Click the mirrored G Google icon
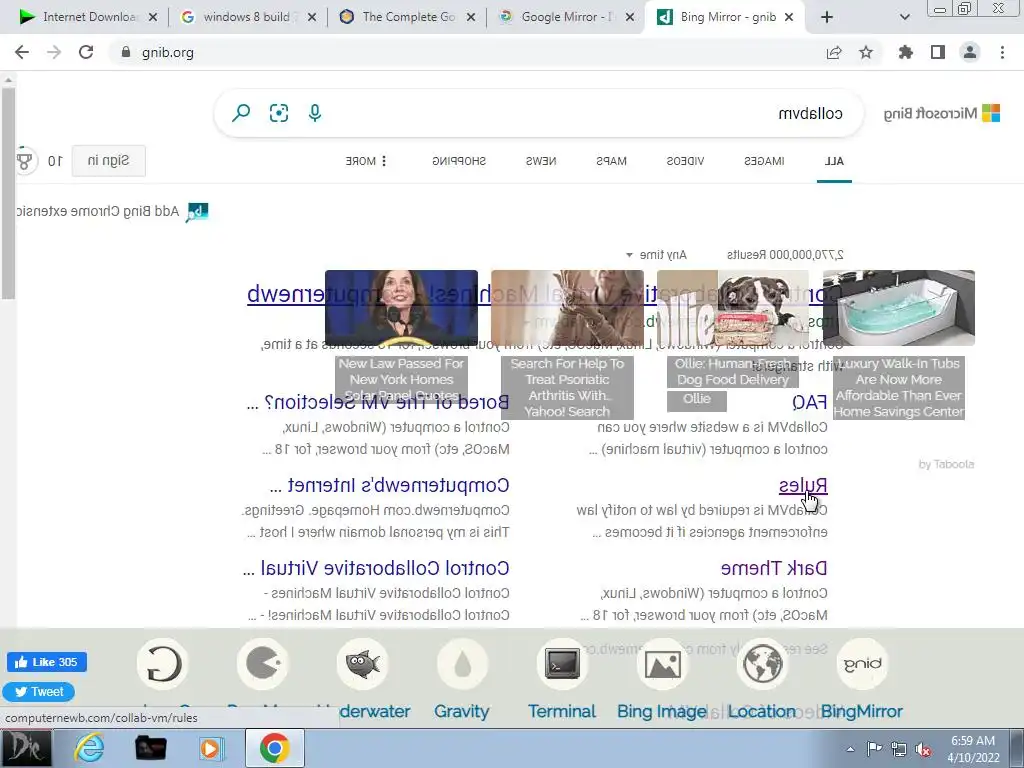 point(163,664)
